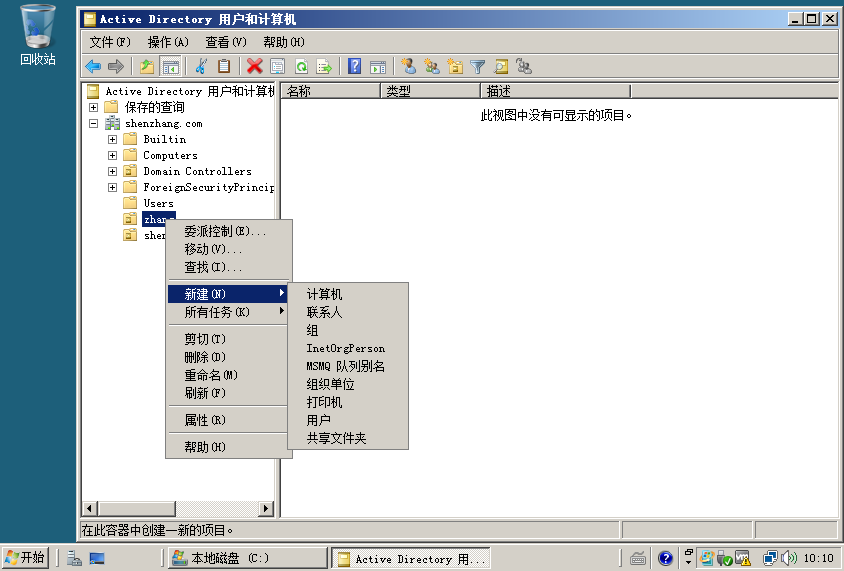Click the scissors Cut toolbar icon
This screenshot has height=571, width=844.
point(201,67)
